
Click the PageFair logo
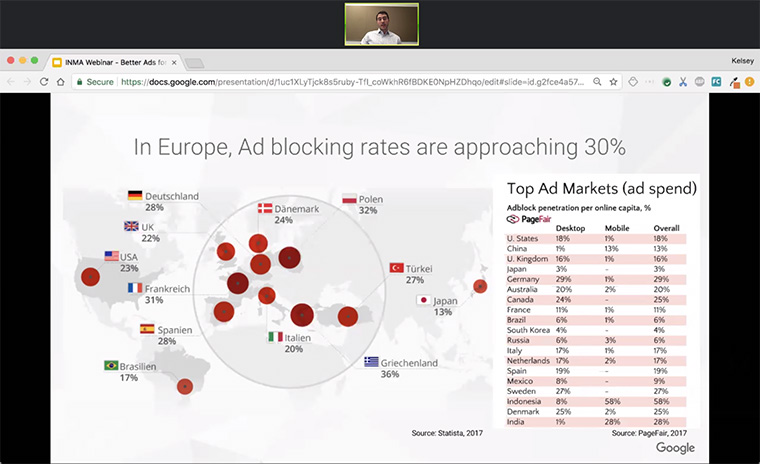529,219
